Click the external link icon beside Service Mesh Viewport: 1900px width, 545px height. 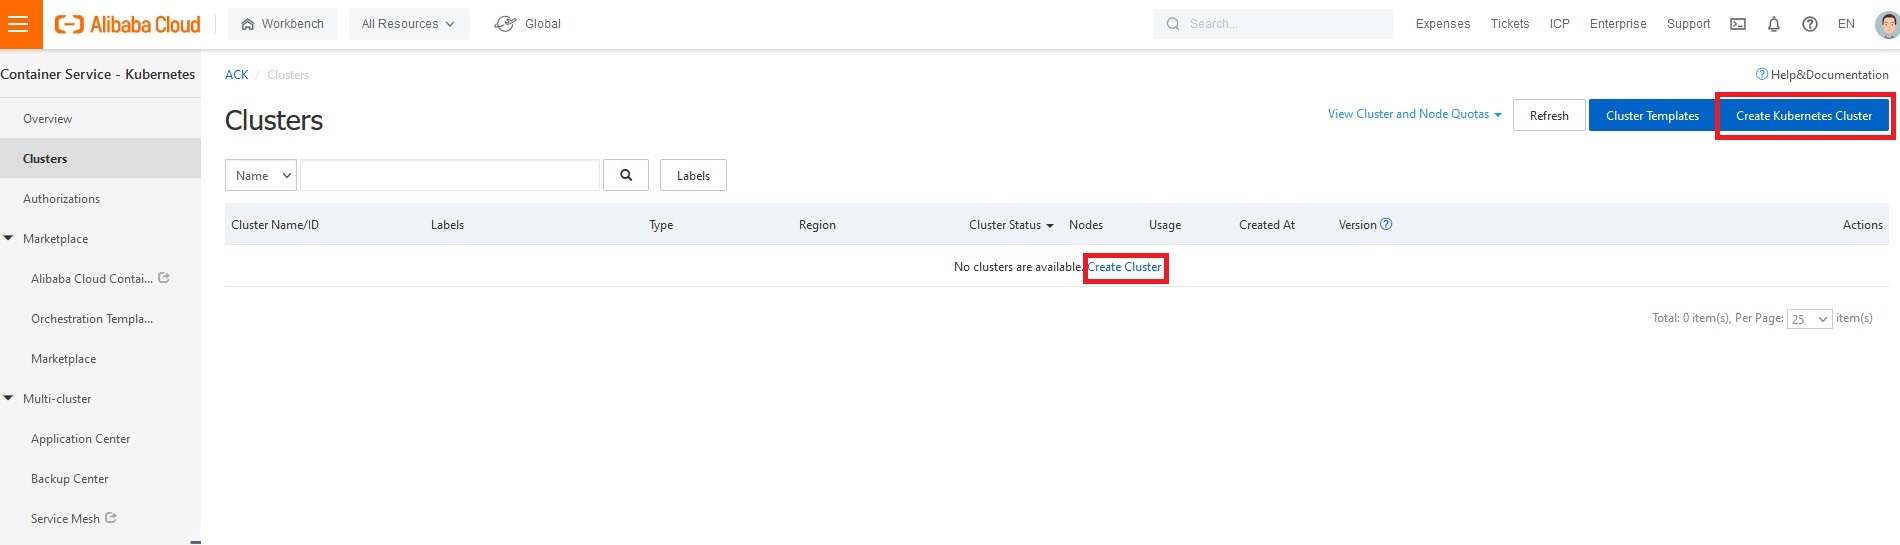click(x=111, y=518)
